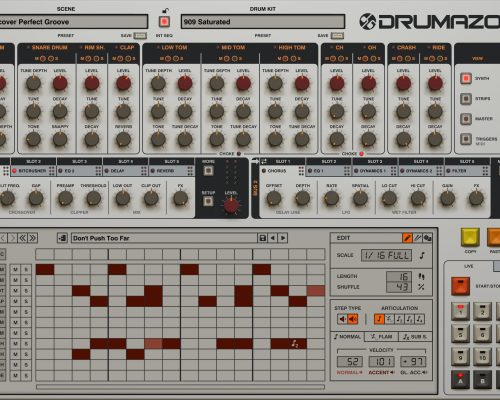Click the Snare Drum LEVEL knob
Viewport: 500px width, 400px height.
coord(60,83)
